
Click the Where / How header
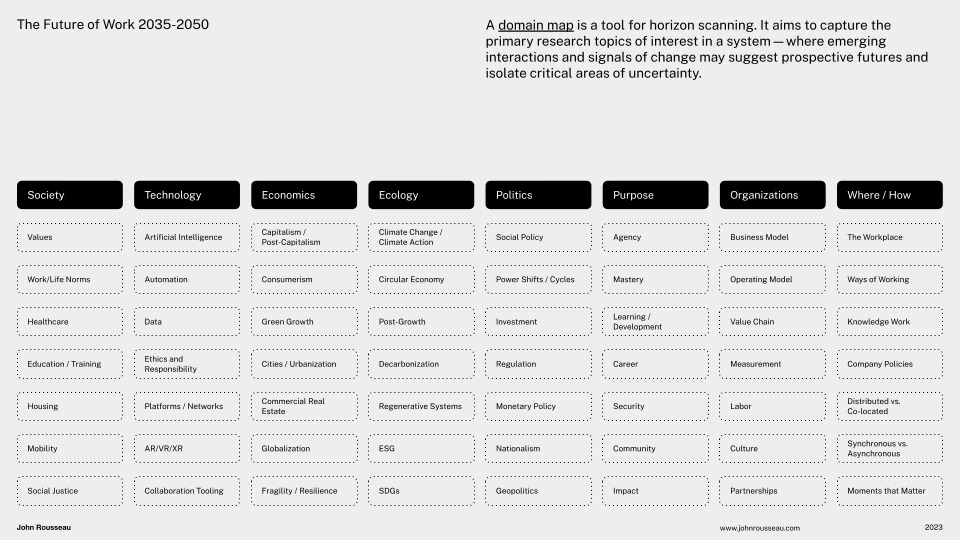point(889,195)
